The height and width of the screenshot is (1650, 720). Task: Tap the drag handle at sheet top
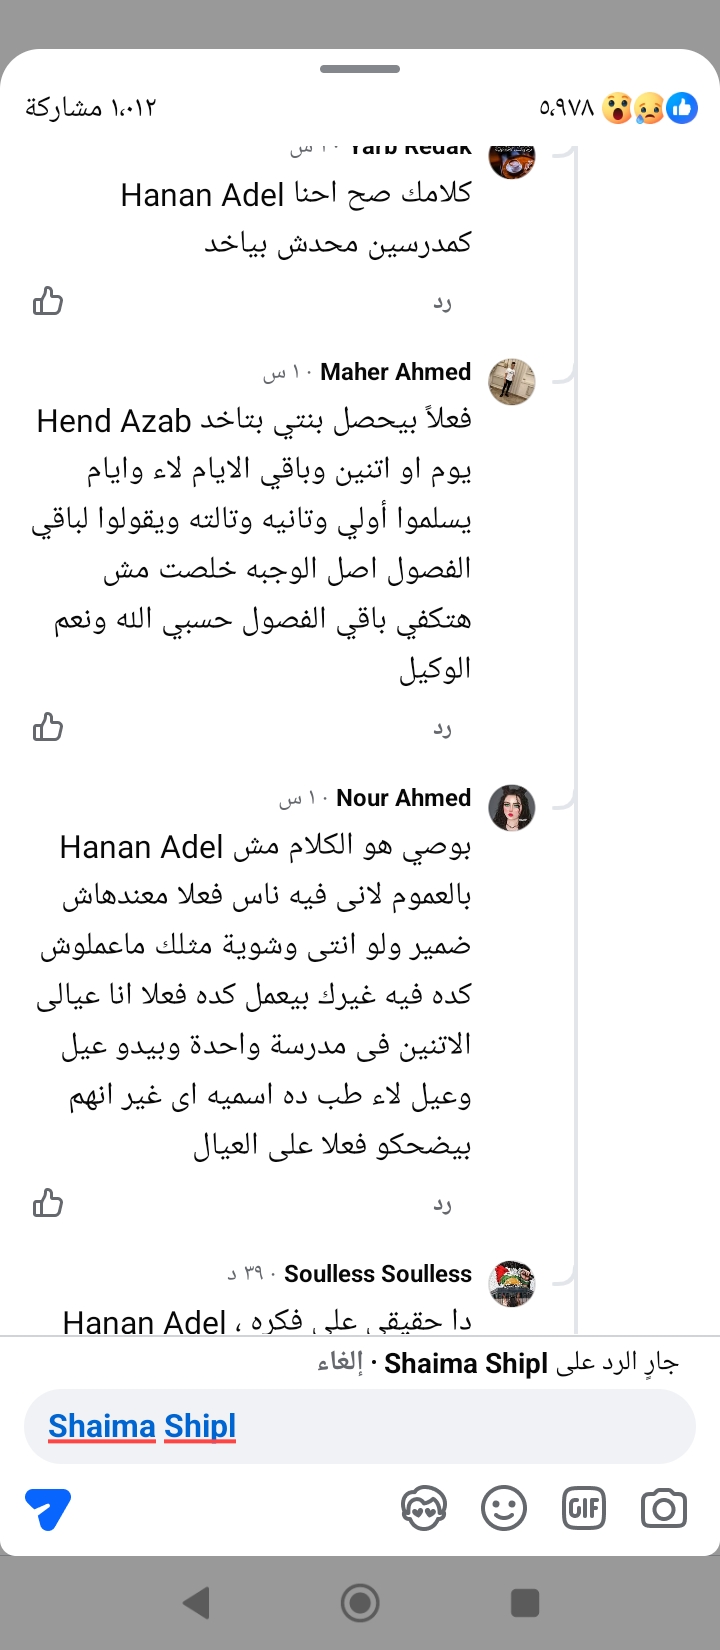(x=360, y=69)
